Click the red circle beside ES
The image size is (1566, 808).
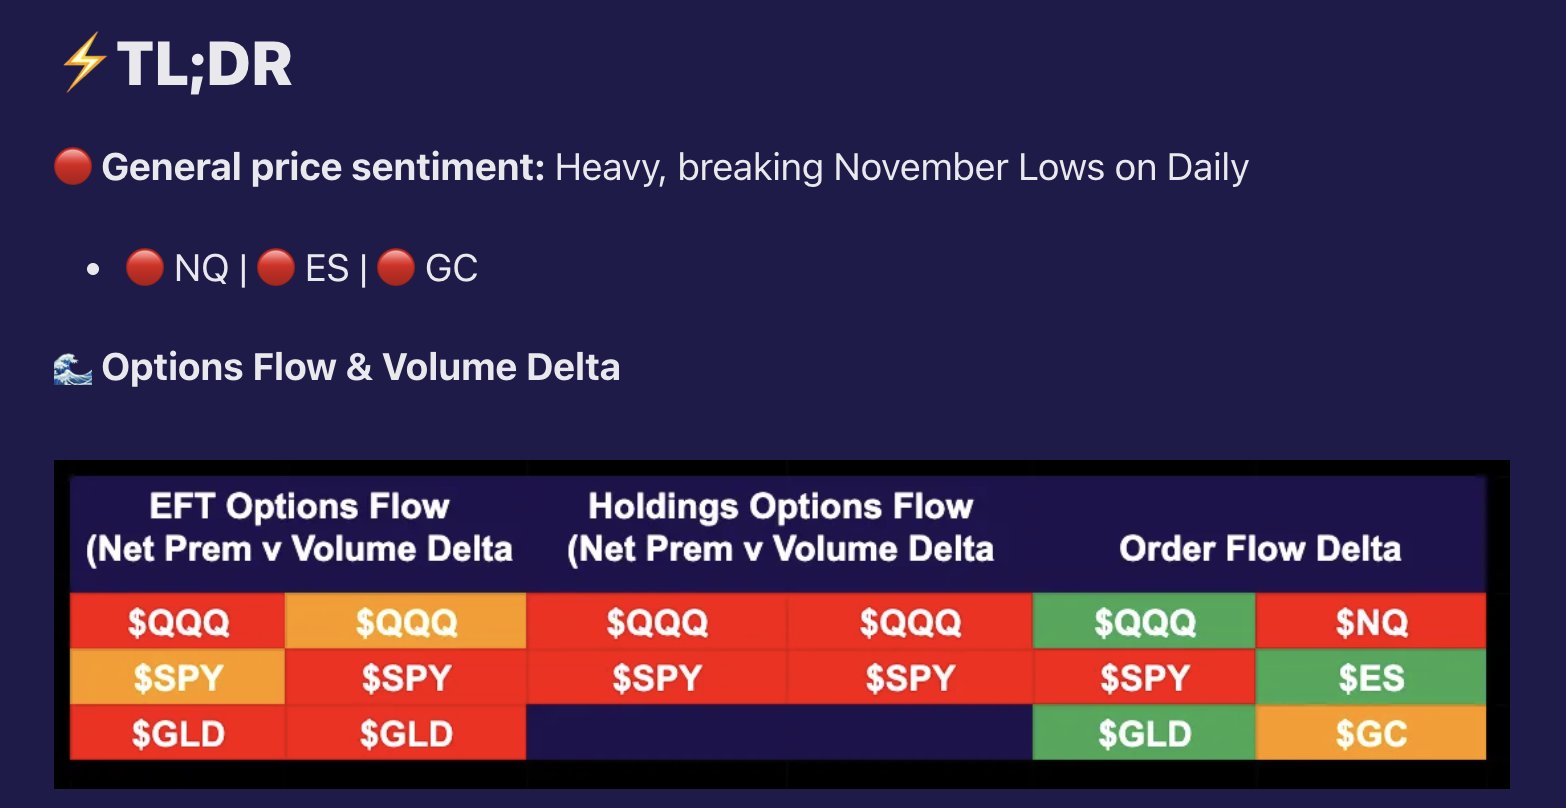point(275,268)
